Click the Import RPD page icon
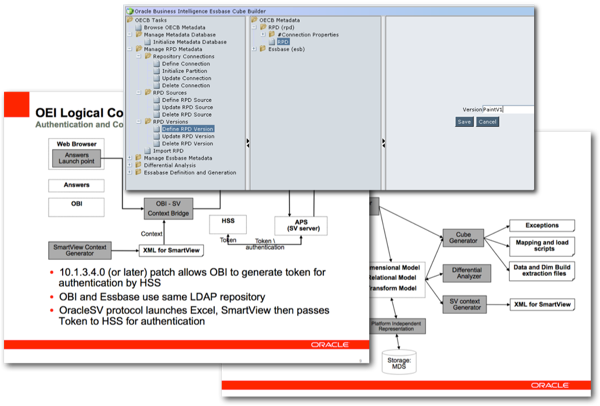This screenshot has width=600, height=406. coord(148,151)
